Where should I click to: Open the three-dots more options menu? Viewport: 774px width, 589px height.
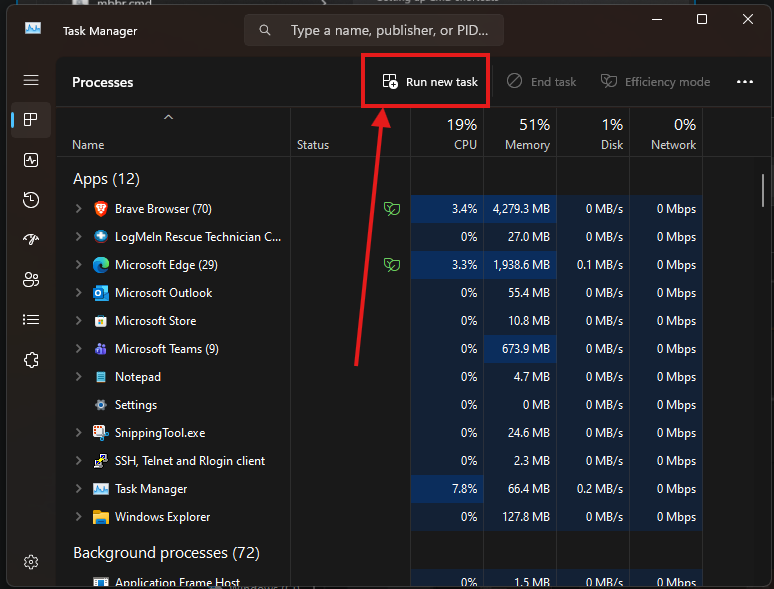point(745,81)
